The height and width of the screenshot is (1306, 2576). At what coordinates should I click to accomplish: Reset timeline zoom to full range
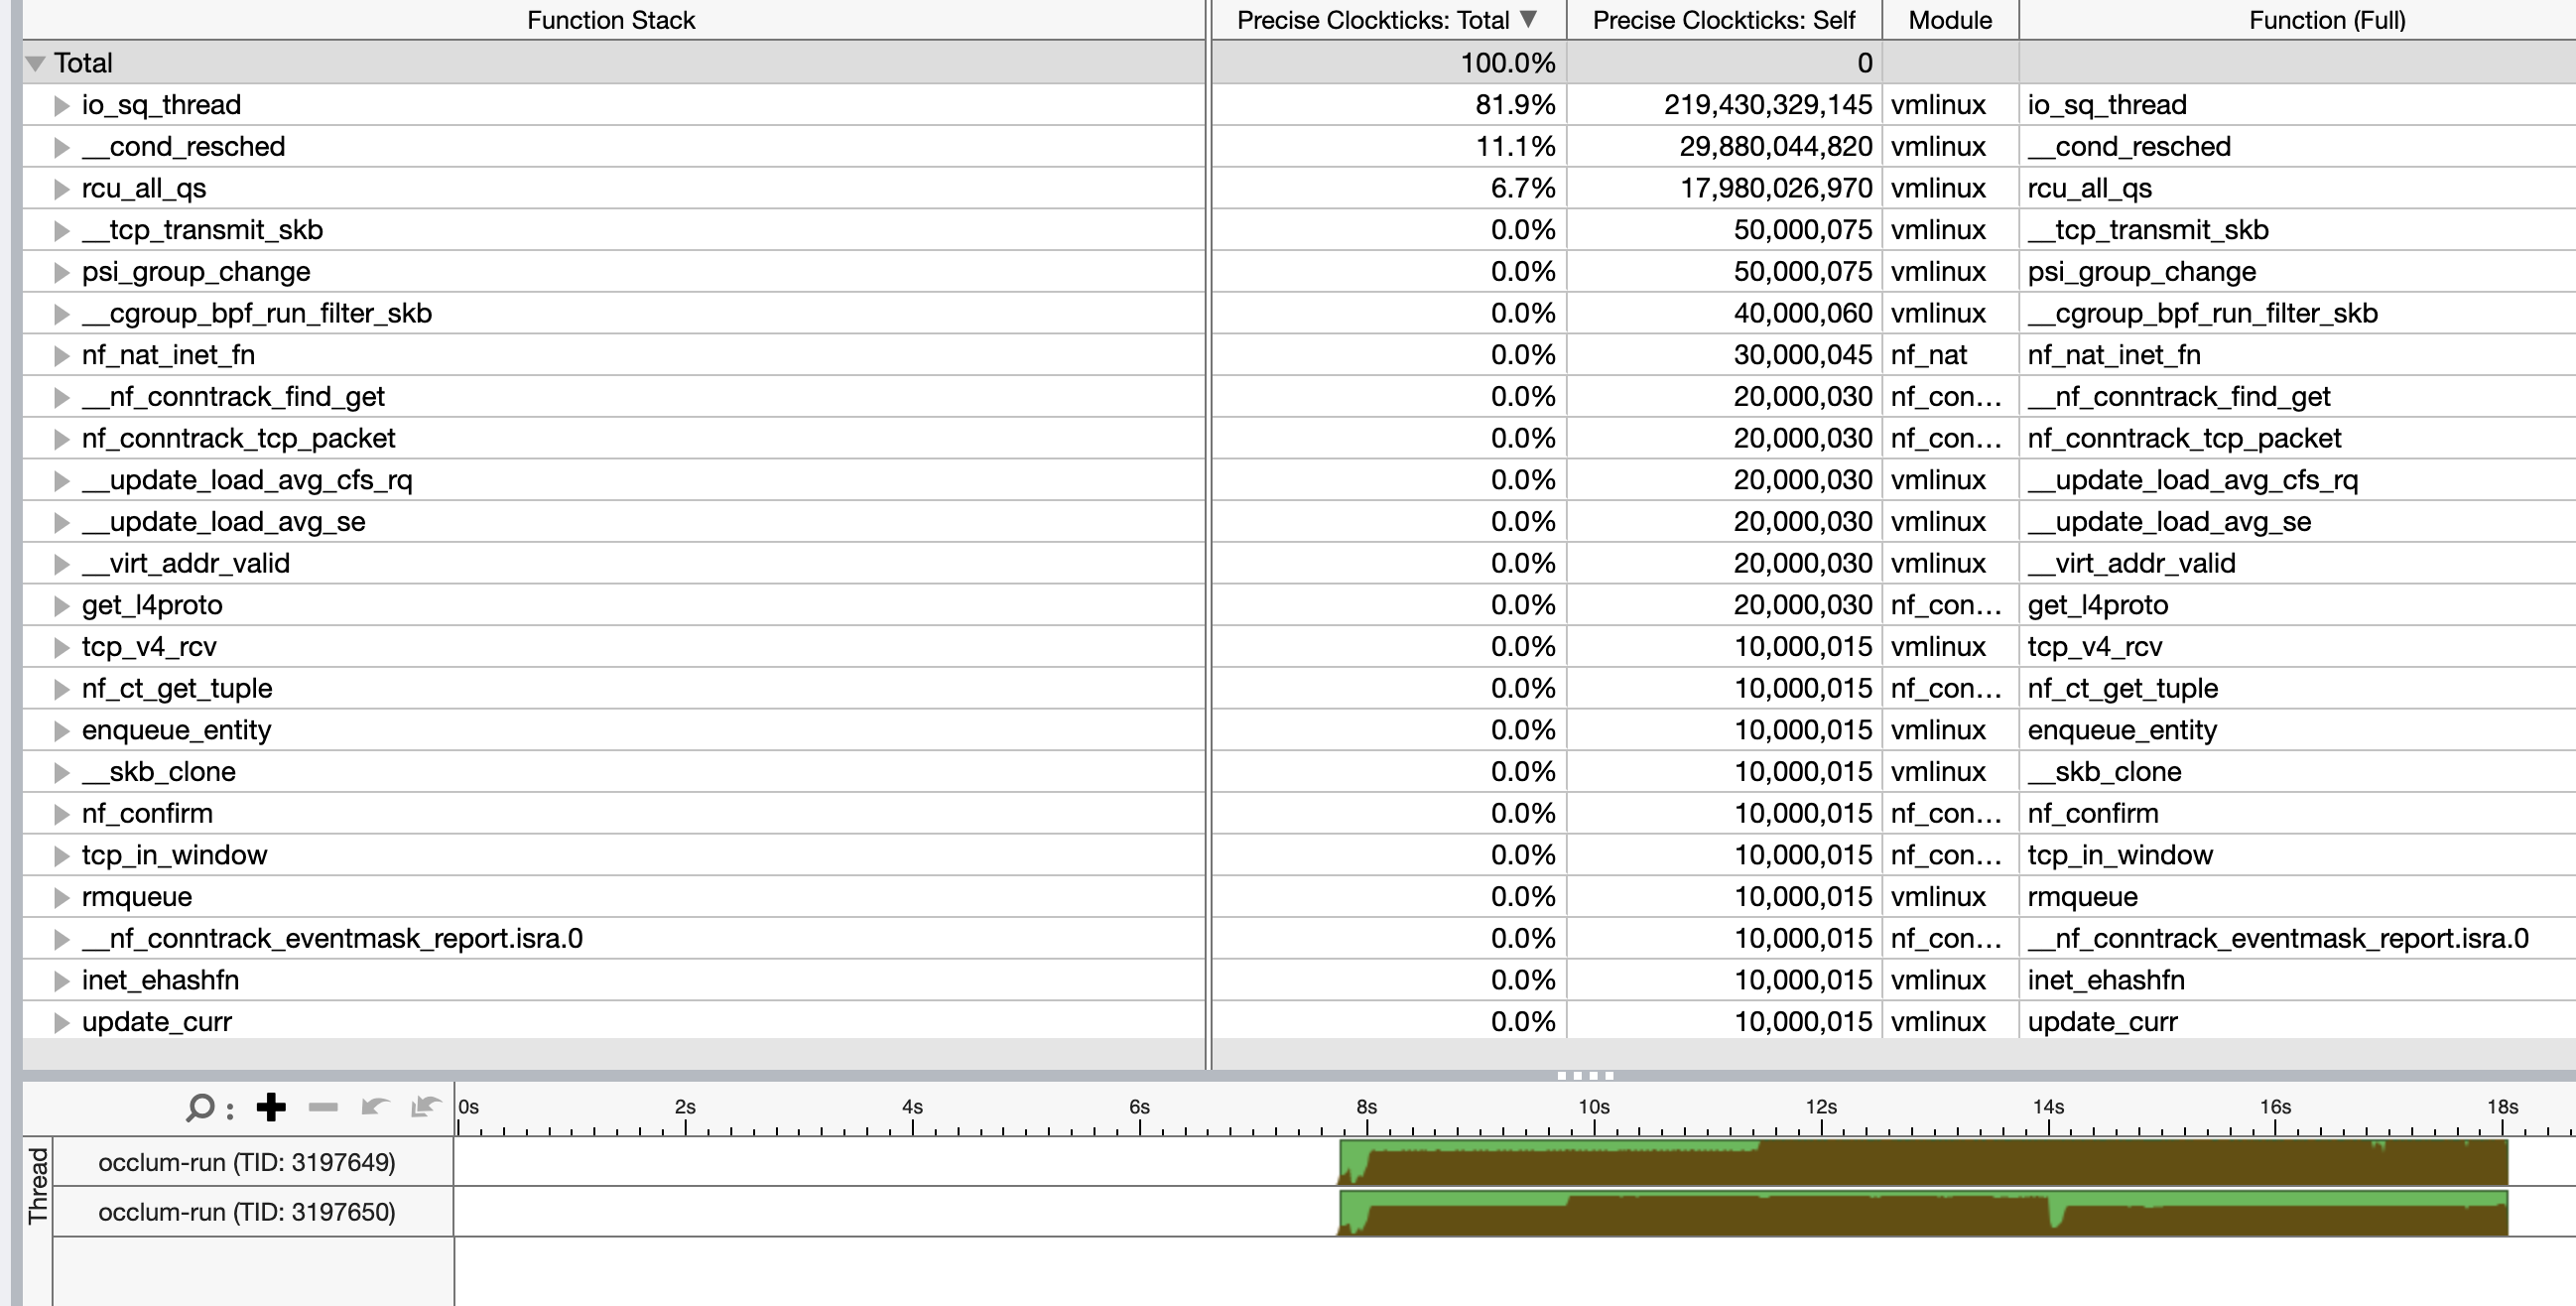(x=426, y=1106)
